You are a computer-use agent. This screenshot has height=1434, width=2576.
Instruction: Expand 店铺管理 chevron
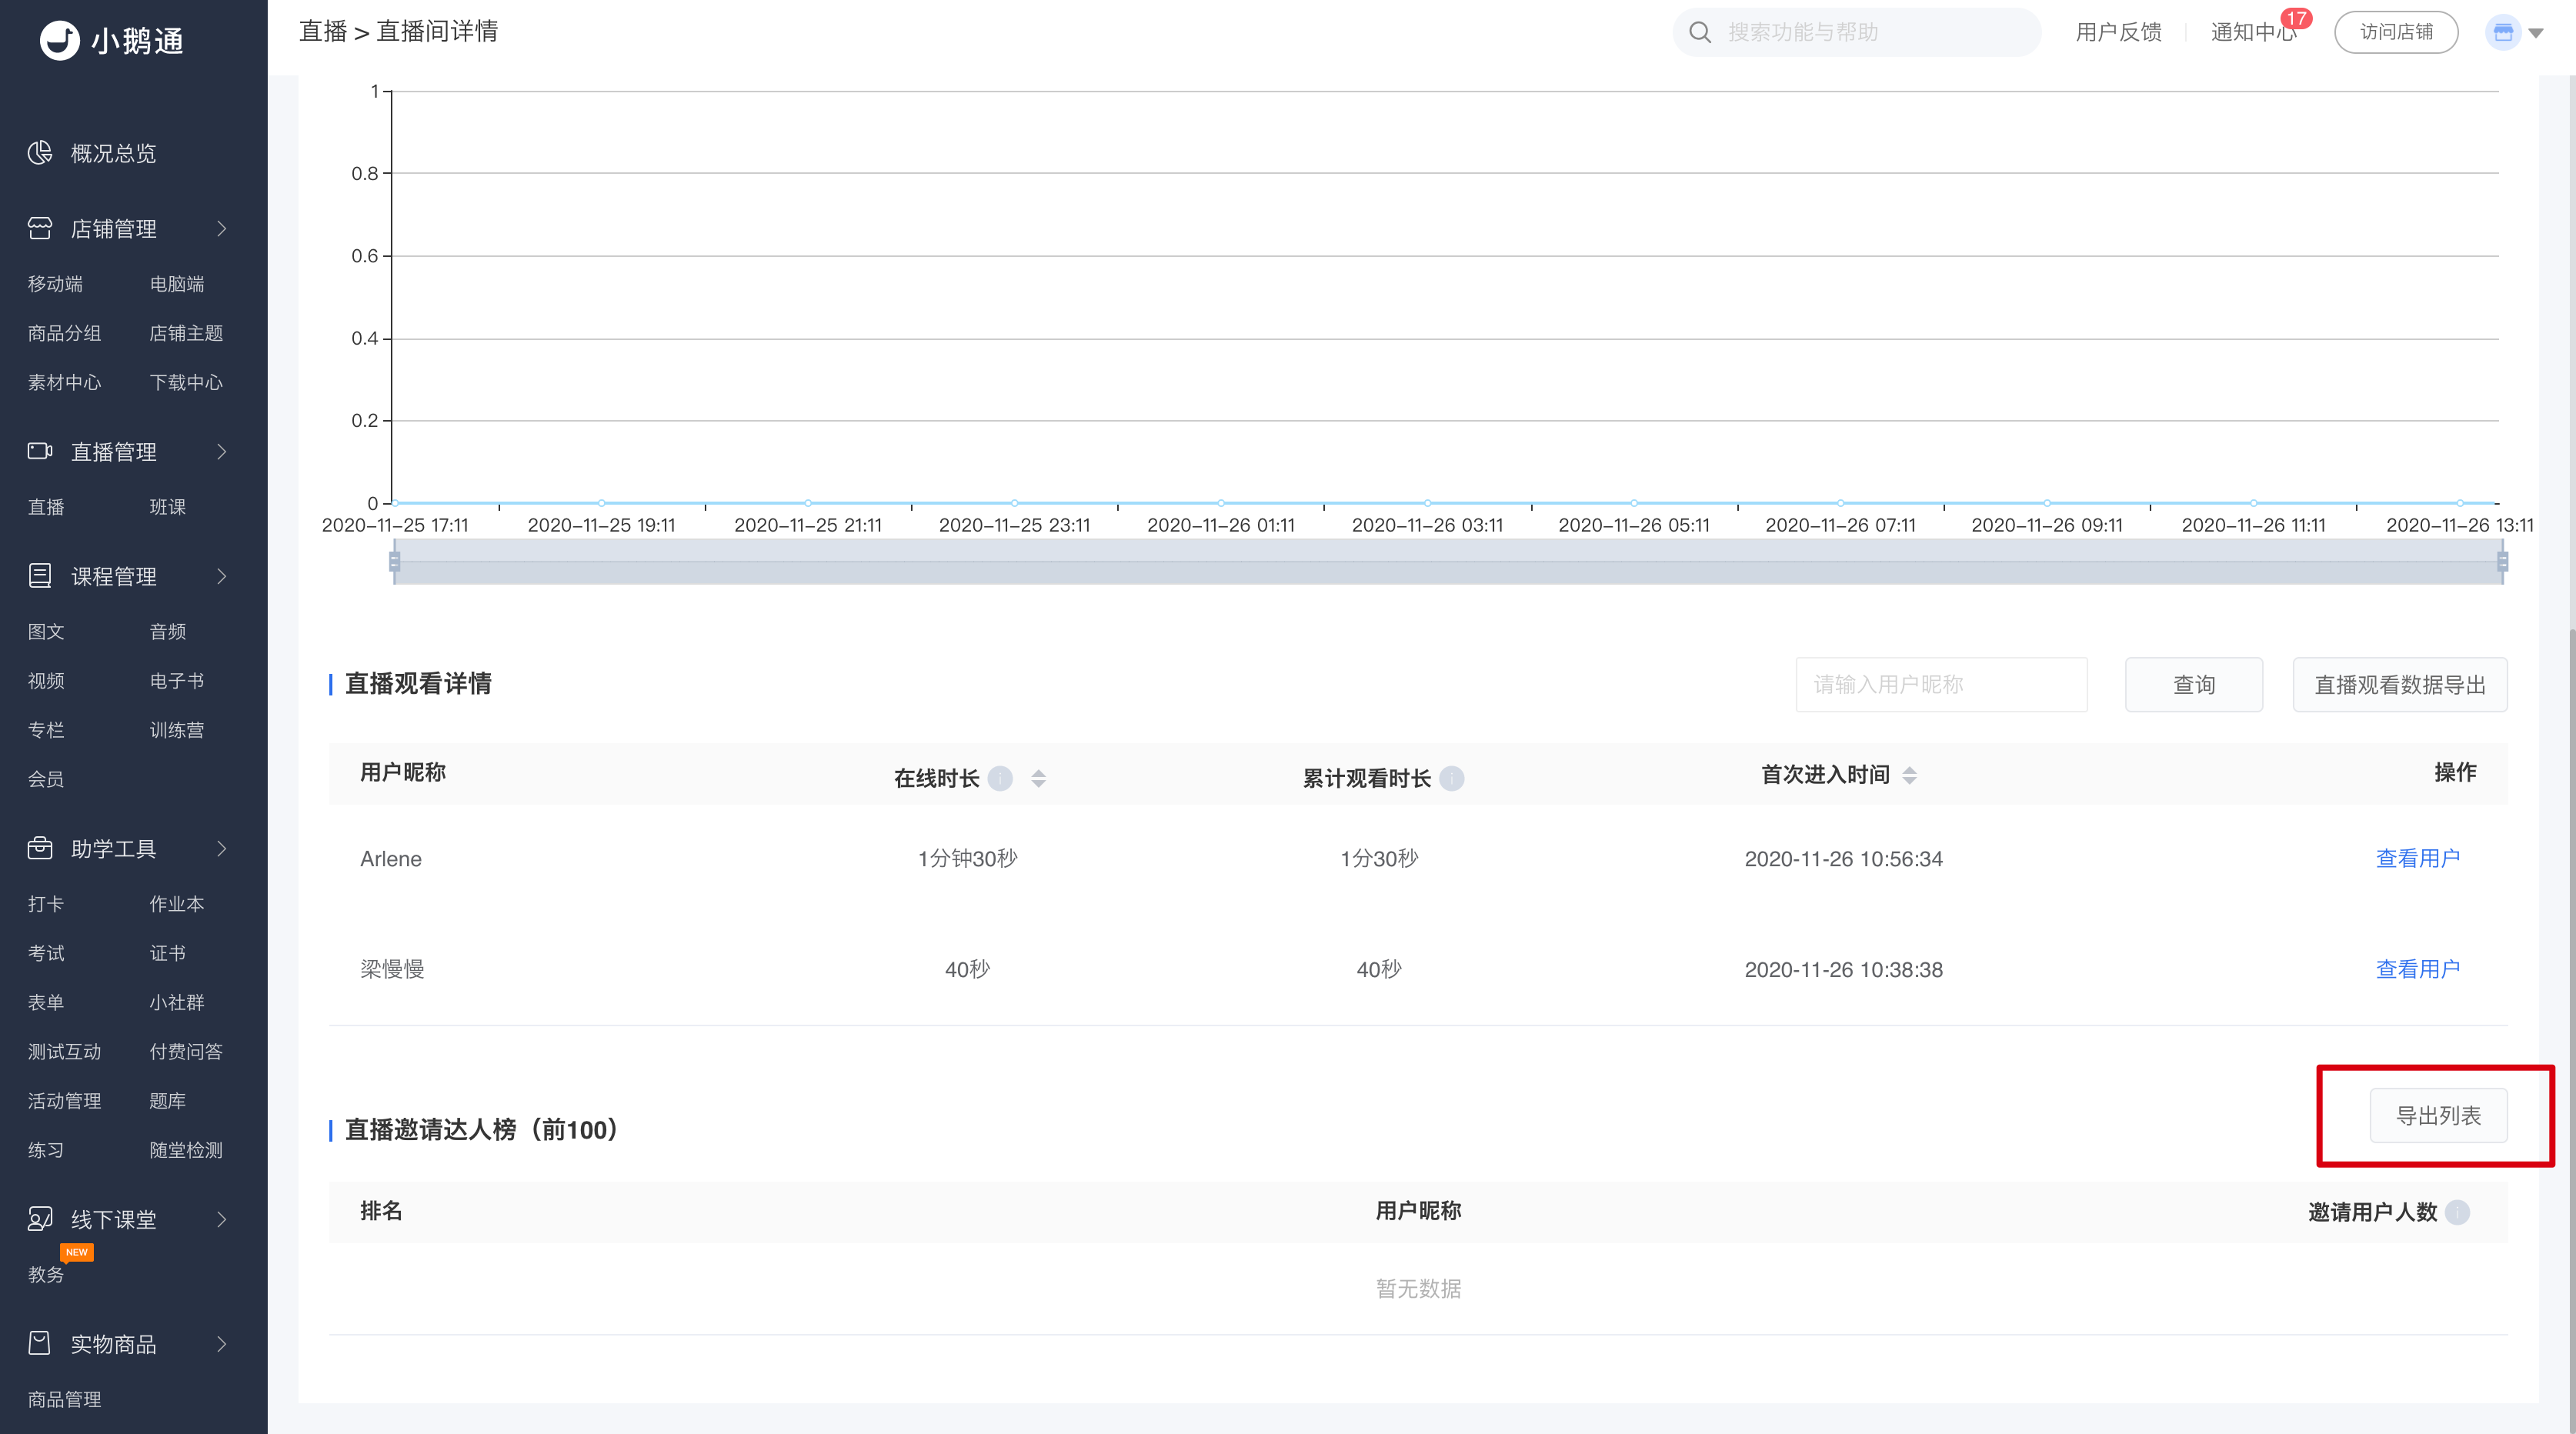222,229
